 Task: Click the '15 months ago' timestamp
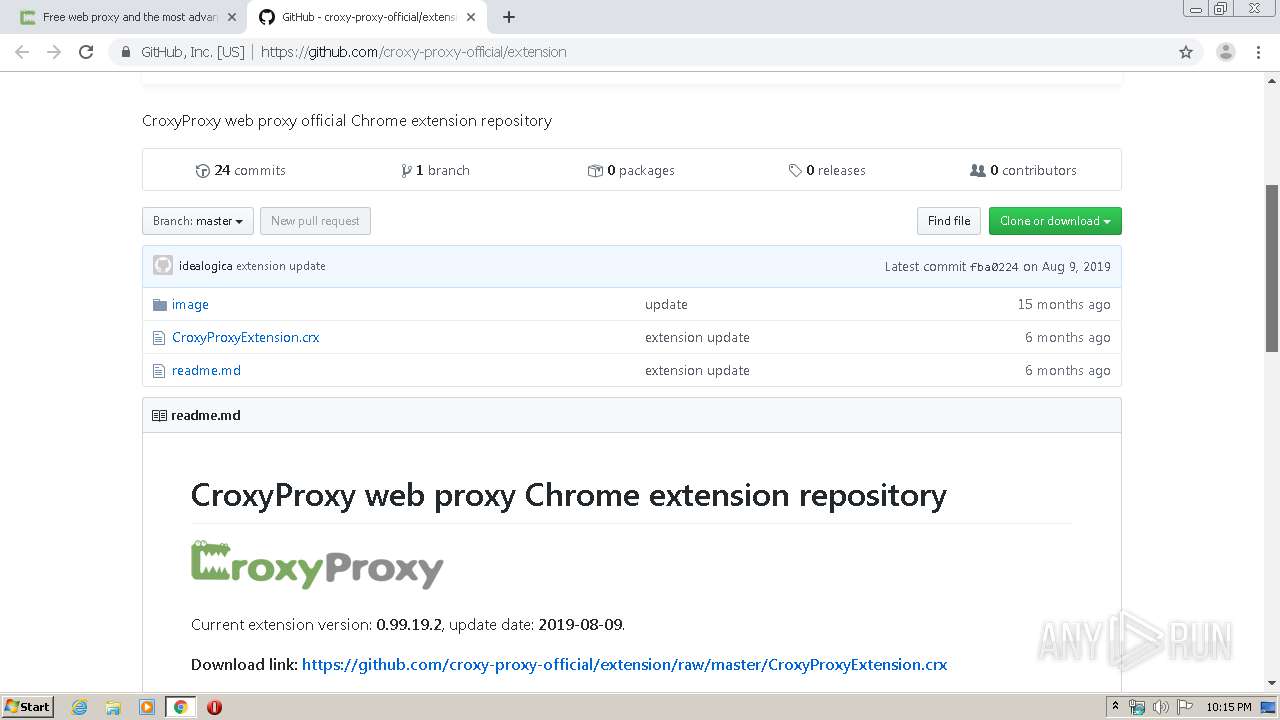coord(1064,304)
